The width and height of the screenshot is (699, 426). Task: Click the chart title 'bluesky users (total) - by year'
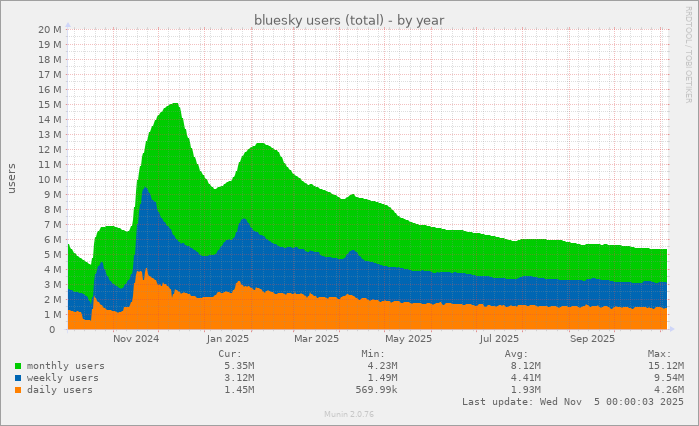click(349, 20)
